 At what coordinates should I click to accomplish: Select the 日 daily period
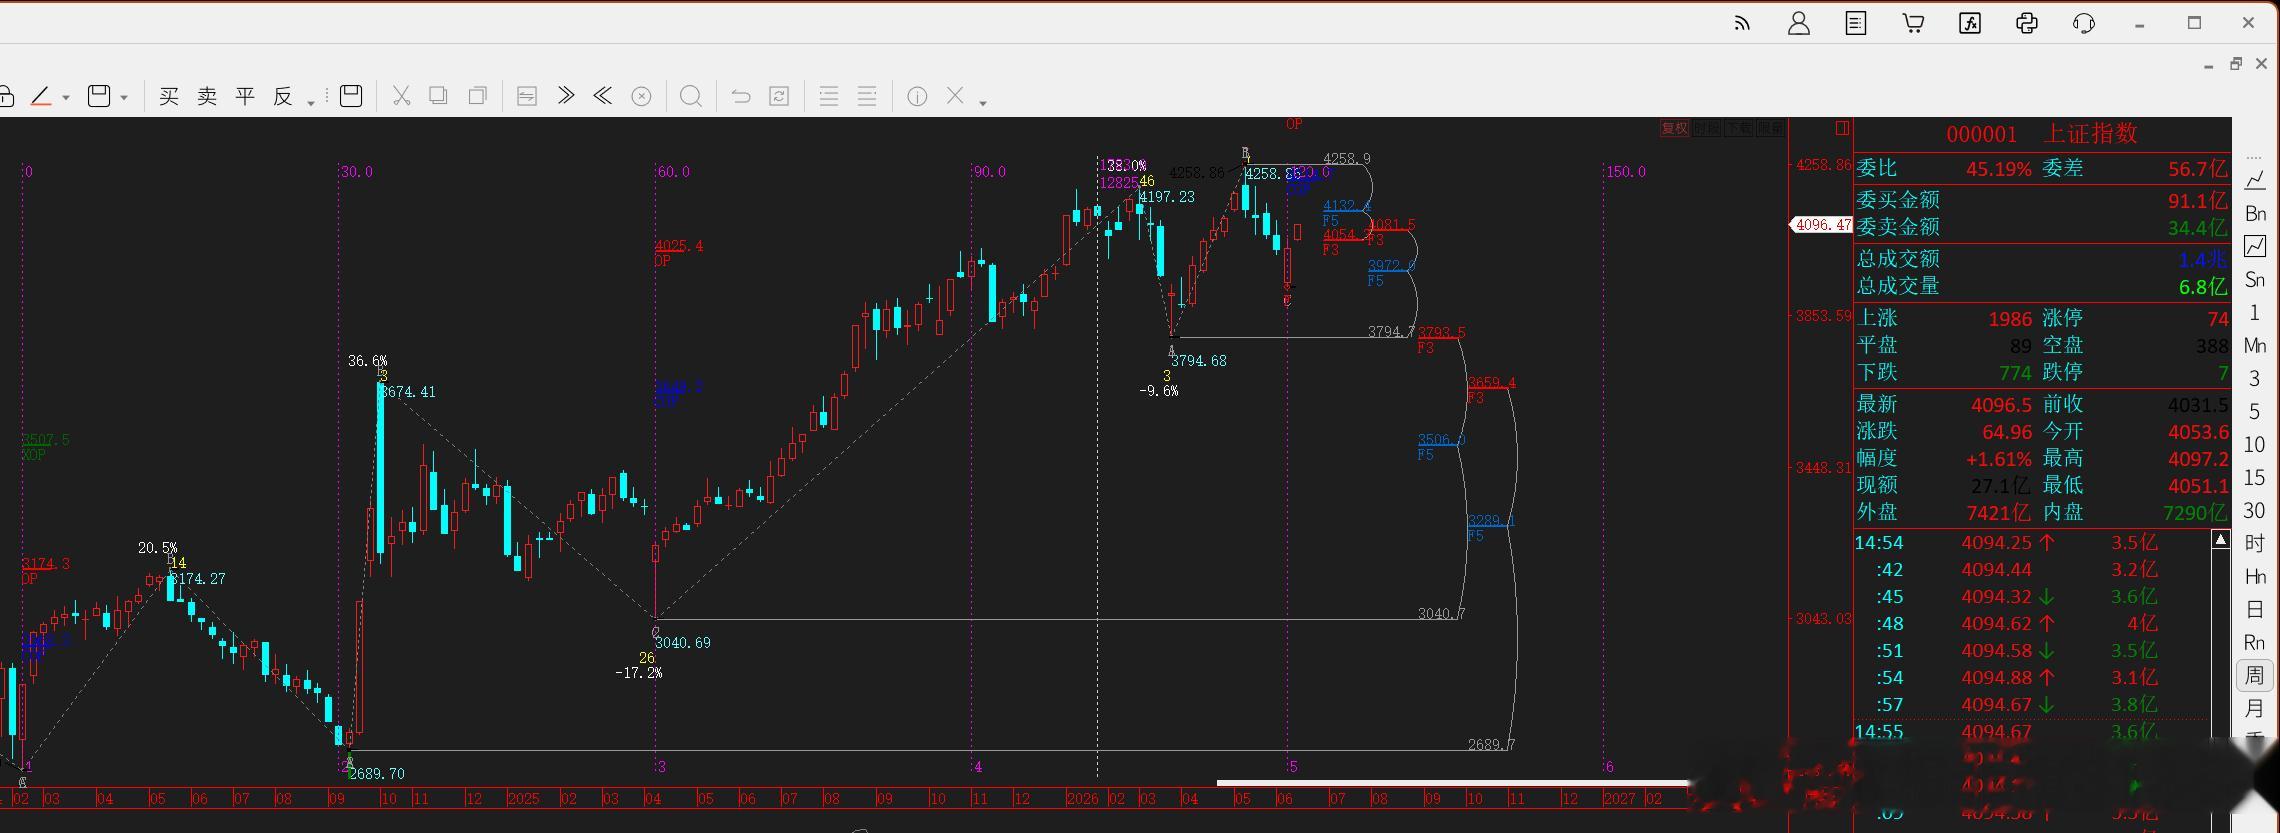2254,609
